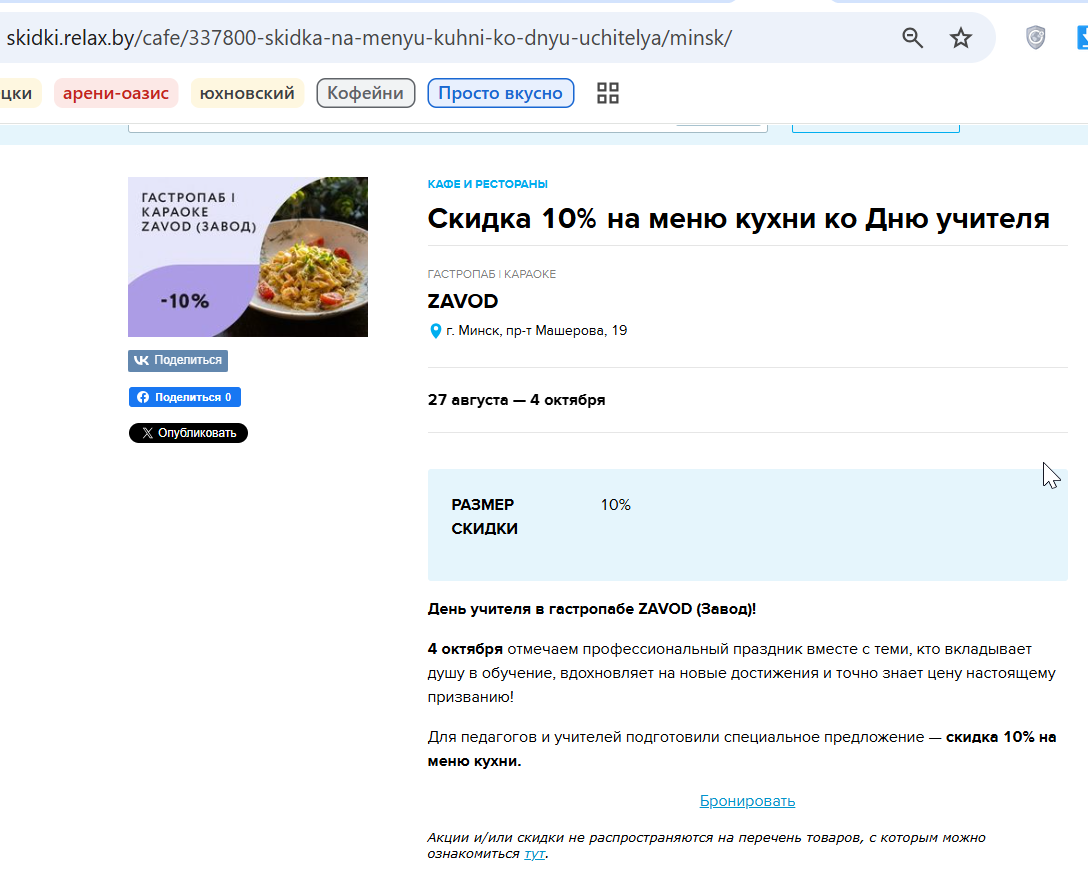The width and height of the screenshot is (1088, 879).
Task: Open the Просто вкусно bookmark folder
Action: [x=500, y=93]
